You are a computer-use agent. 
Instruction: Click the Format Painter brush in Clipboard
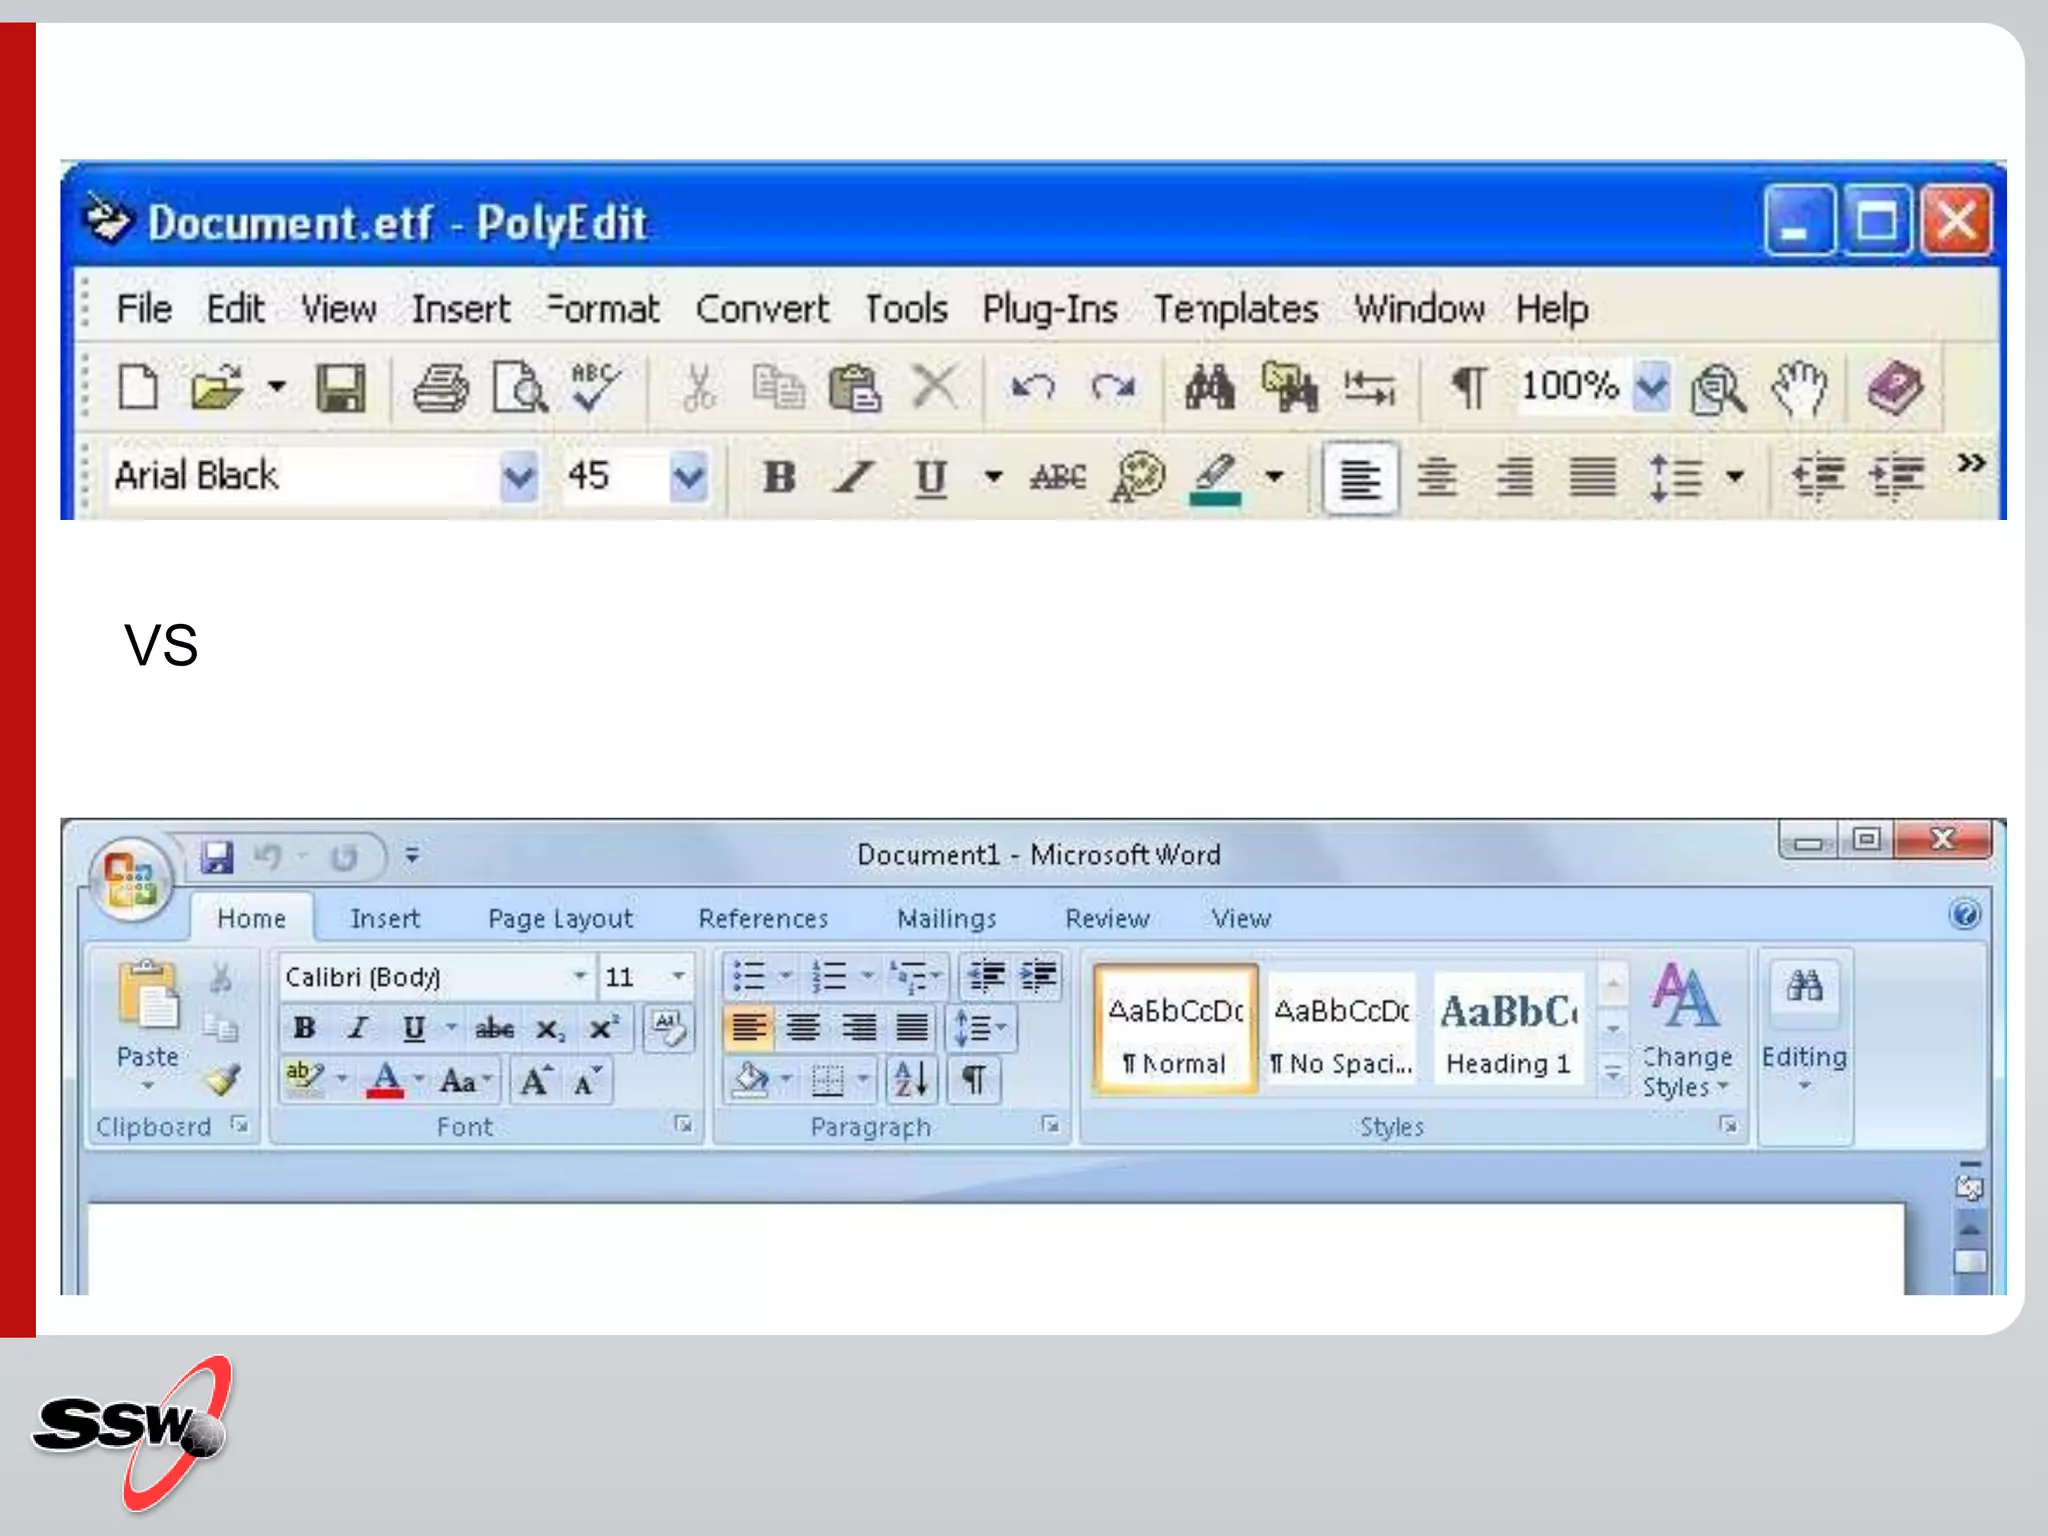(222, 1080)
